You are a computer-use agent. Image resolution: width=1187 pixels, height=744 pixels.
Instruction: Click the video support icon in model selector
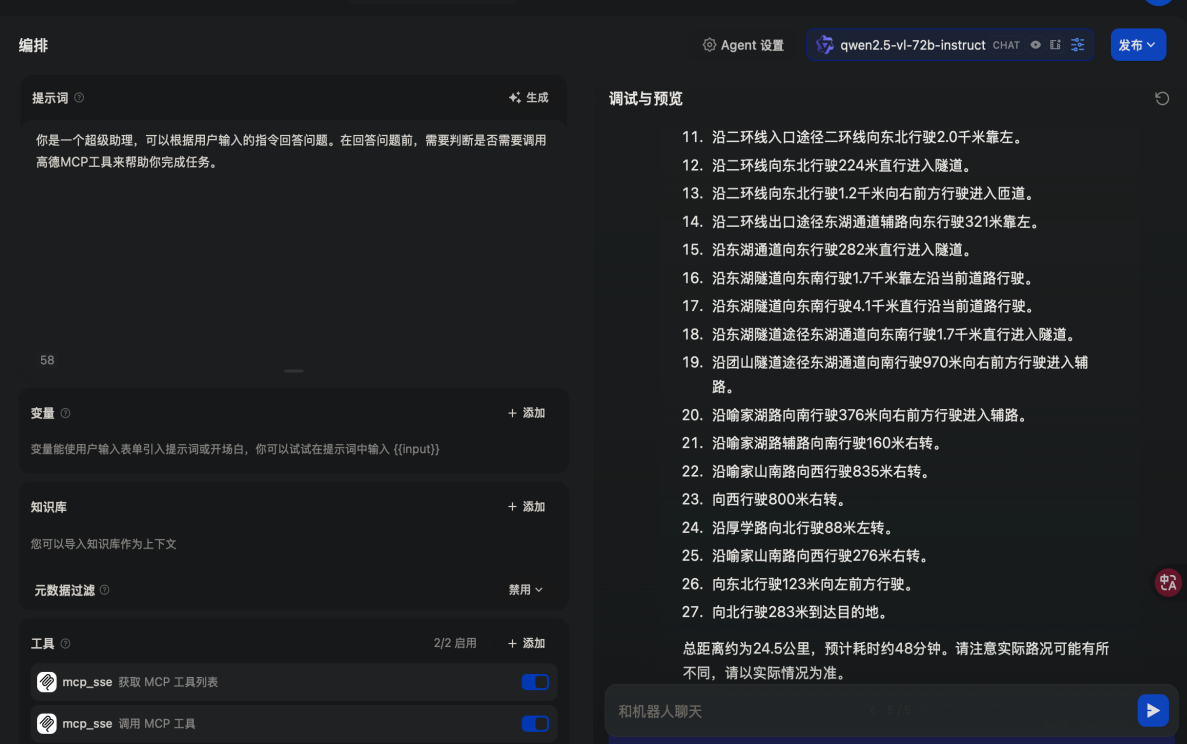[x=1055, y=45]
